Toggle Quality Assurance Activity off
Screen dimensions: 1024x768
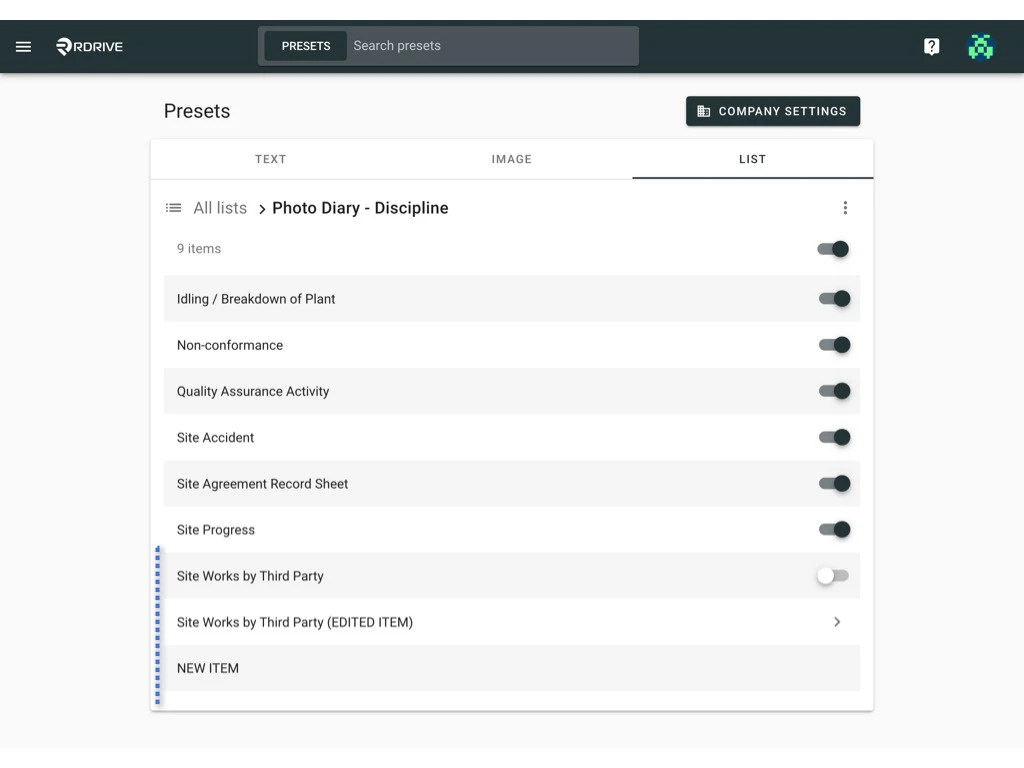click(835, 391)
